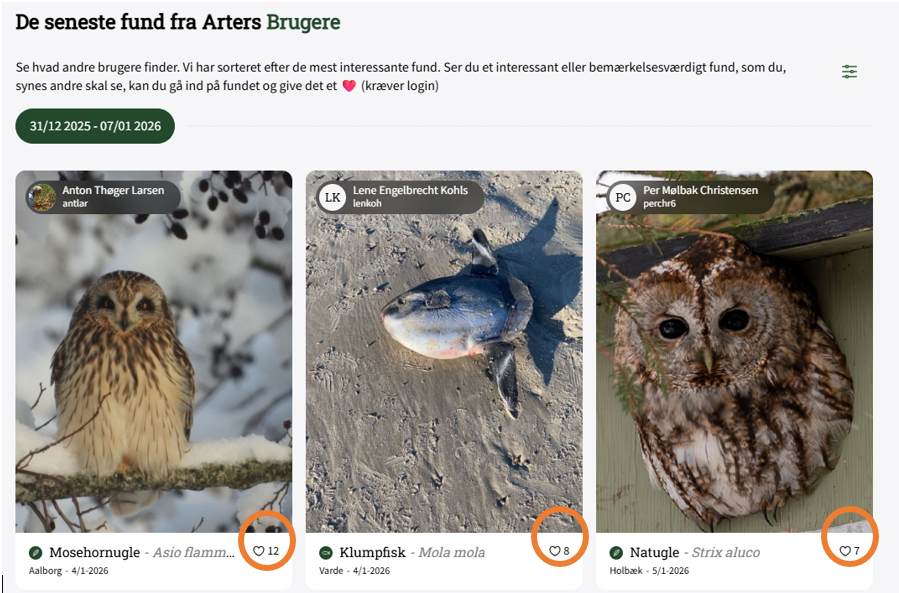Click the green bird icon beside Mosehornugle
This screenshot has height=593, width=899.
[x=36, y=553]
